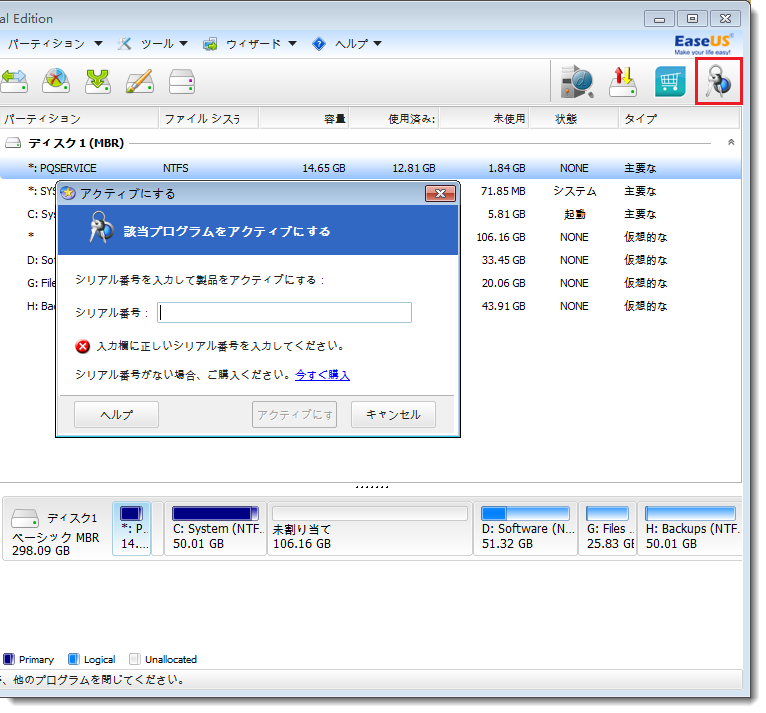766x713 pixels.
Task: Select the D: Software partition block
Action: [526, 529]
